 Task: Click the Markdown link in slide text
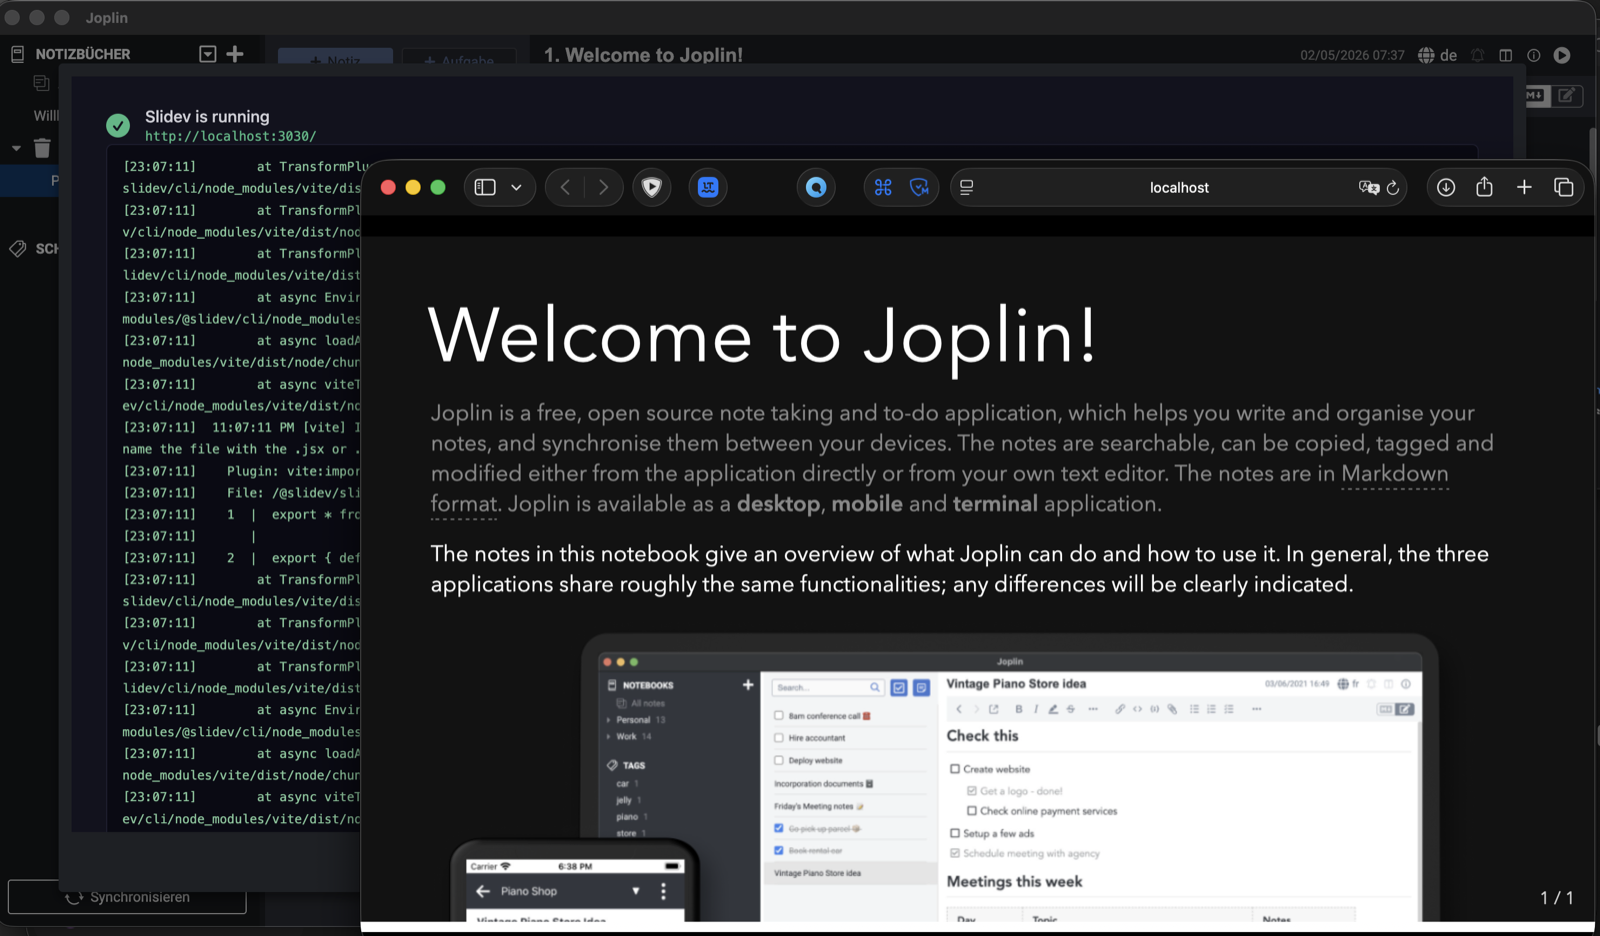[x=1394, y=474]
